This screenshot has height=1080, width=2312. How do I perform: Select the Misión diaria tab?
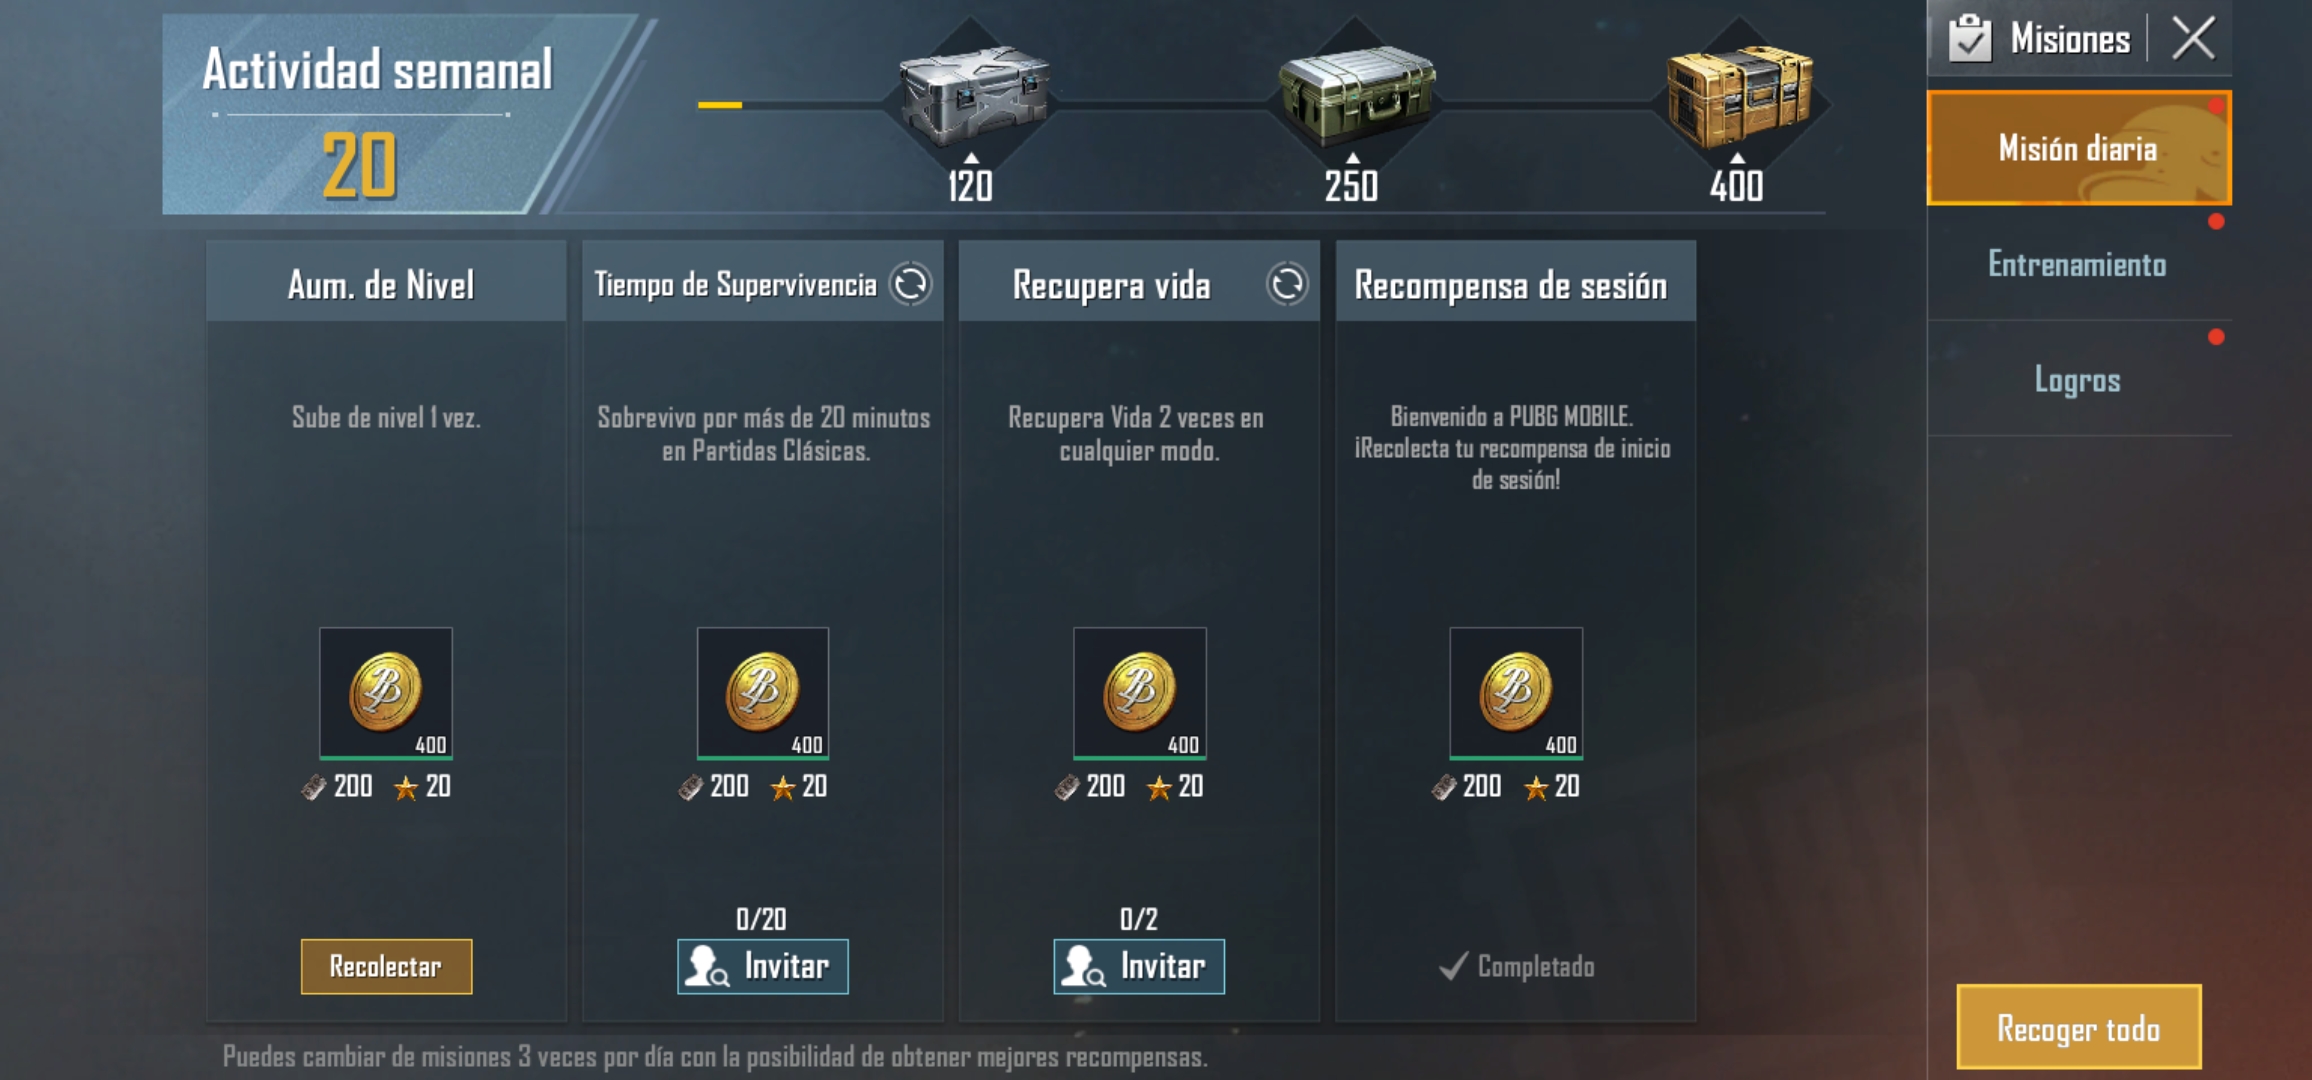click(2079, 148)
